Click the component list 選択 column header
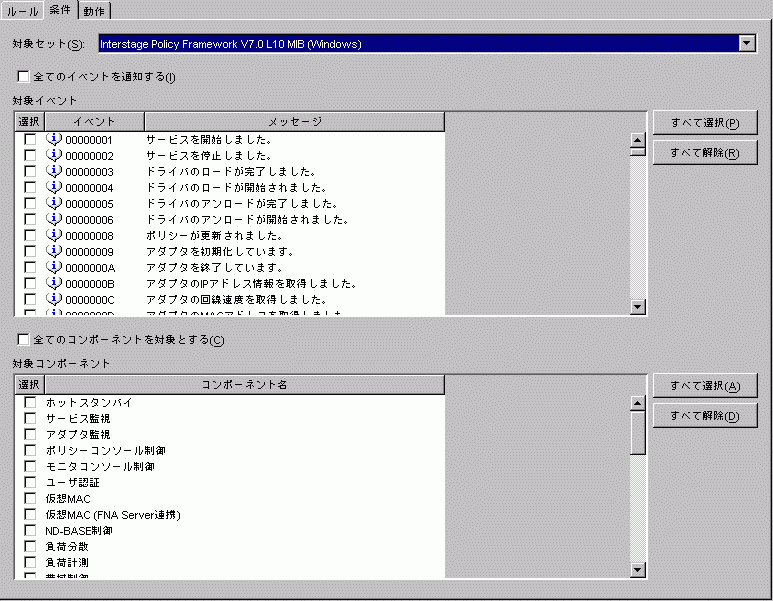Viewport: 773px width, 601px height. (x=29, y=384)
